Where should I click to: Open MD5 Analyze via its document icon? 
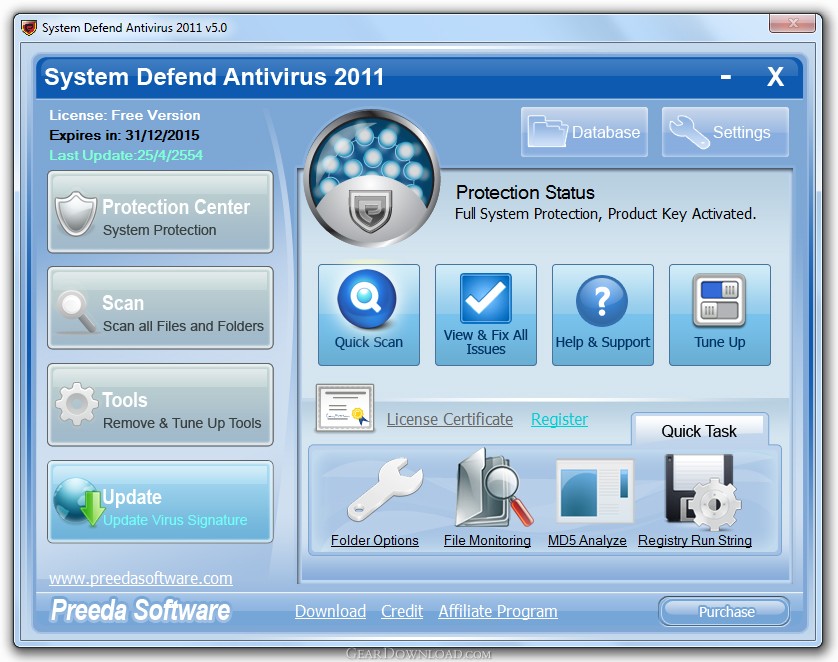[x=595, y=490]
